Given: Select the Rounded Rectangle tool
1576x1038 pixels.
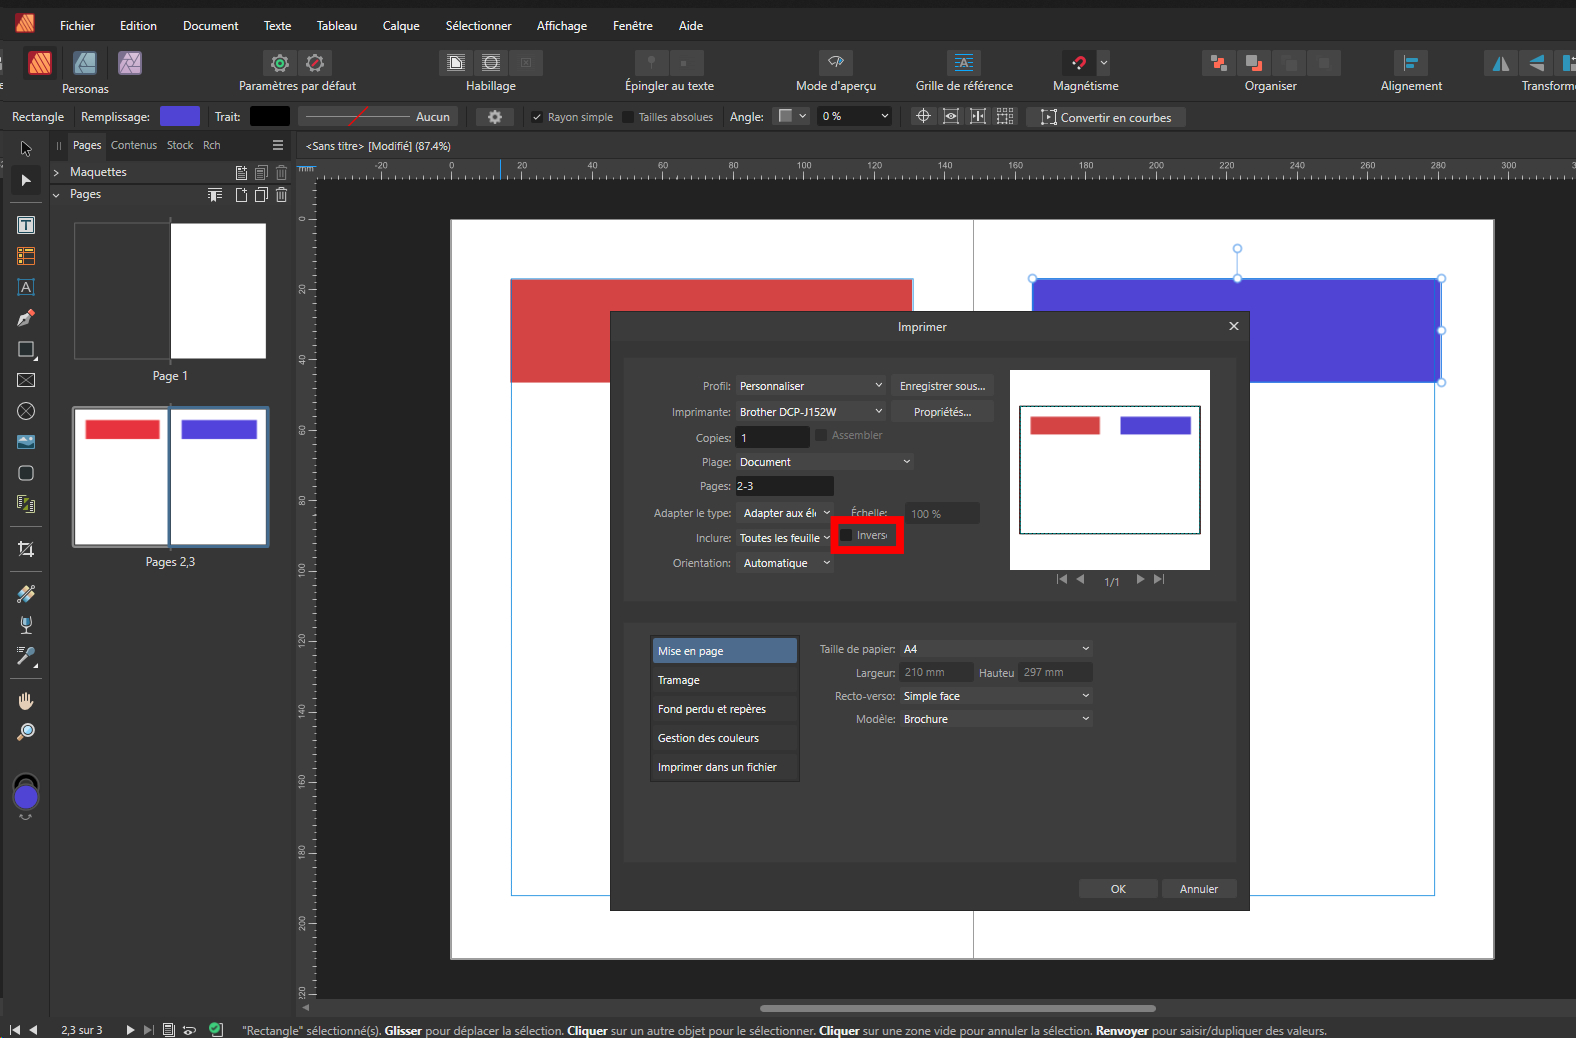Looking at the screenshot, I should [26, 473].
